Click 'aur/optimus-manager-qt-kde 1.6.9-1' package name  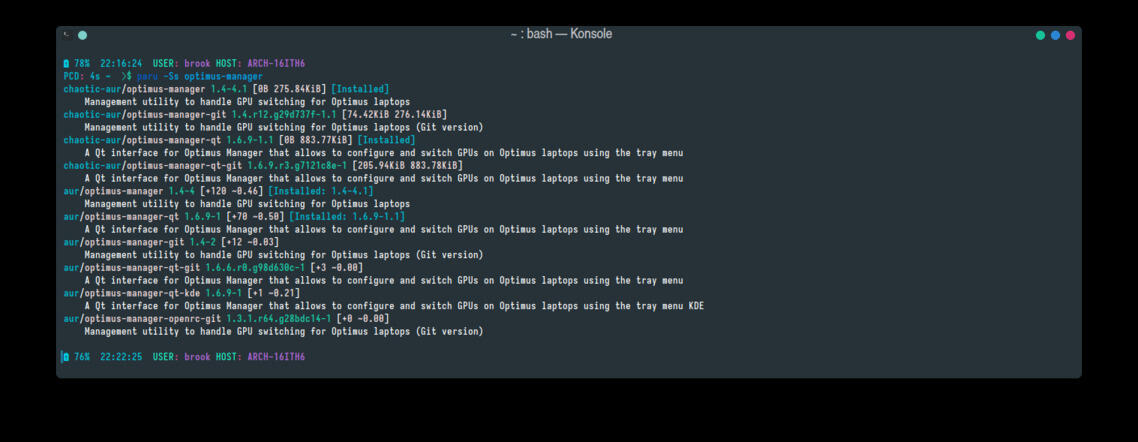(152, 293)
